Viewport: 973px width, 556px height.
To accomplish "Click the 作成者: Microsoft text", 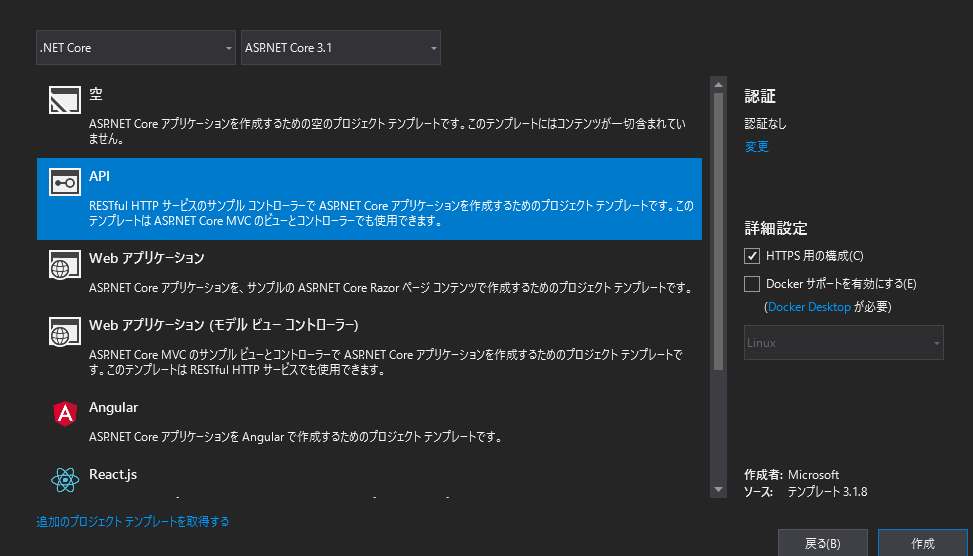I will 792,475.
